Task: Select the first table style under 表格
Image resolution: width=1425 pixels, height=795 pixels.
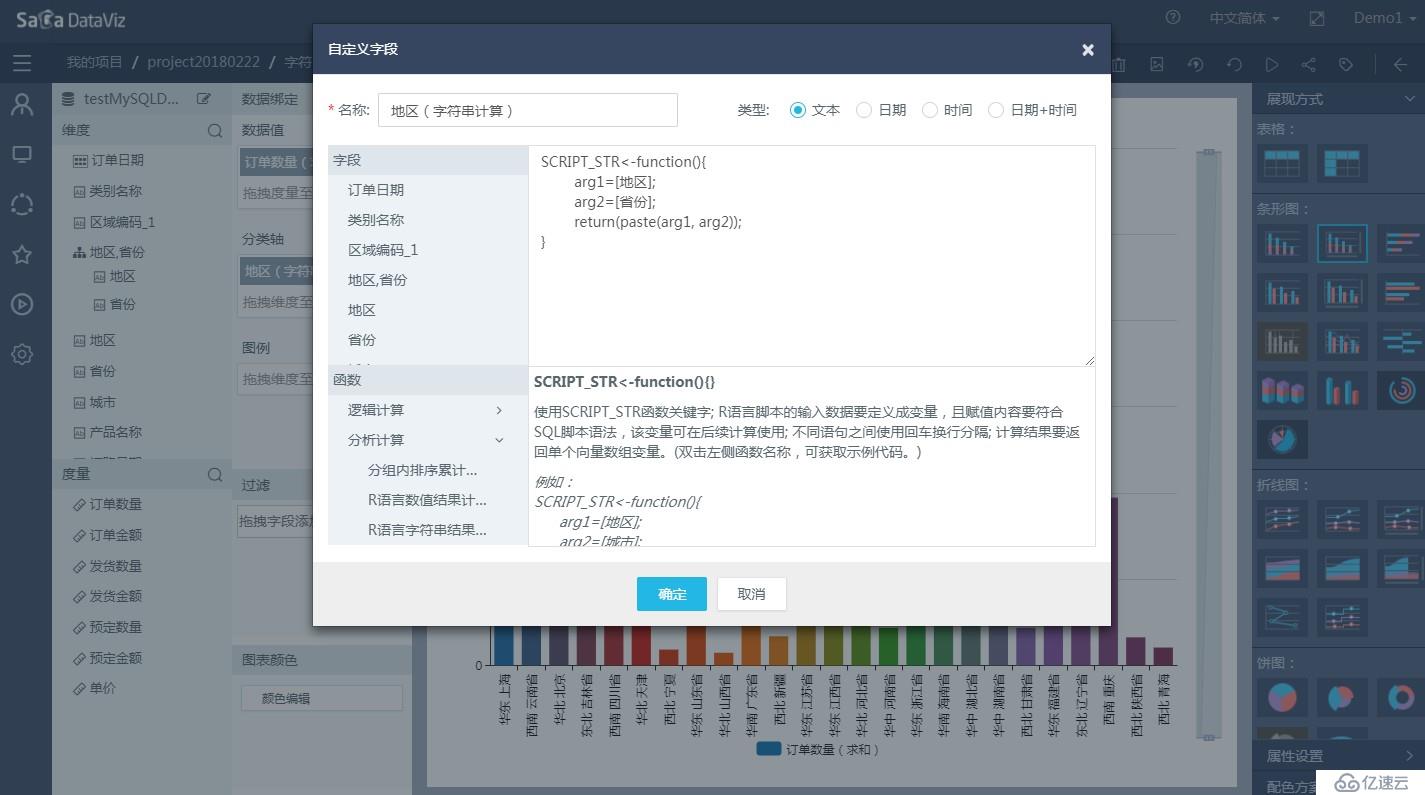Action: pyautogui.click(x=1282, y=163)
